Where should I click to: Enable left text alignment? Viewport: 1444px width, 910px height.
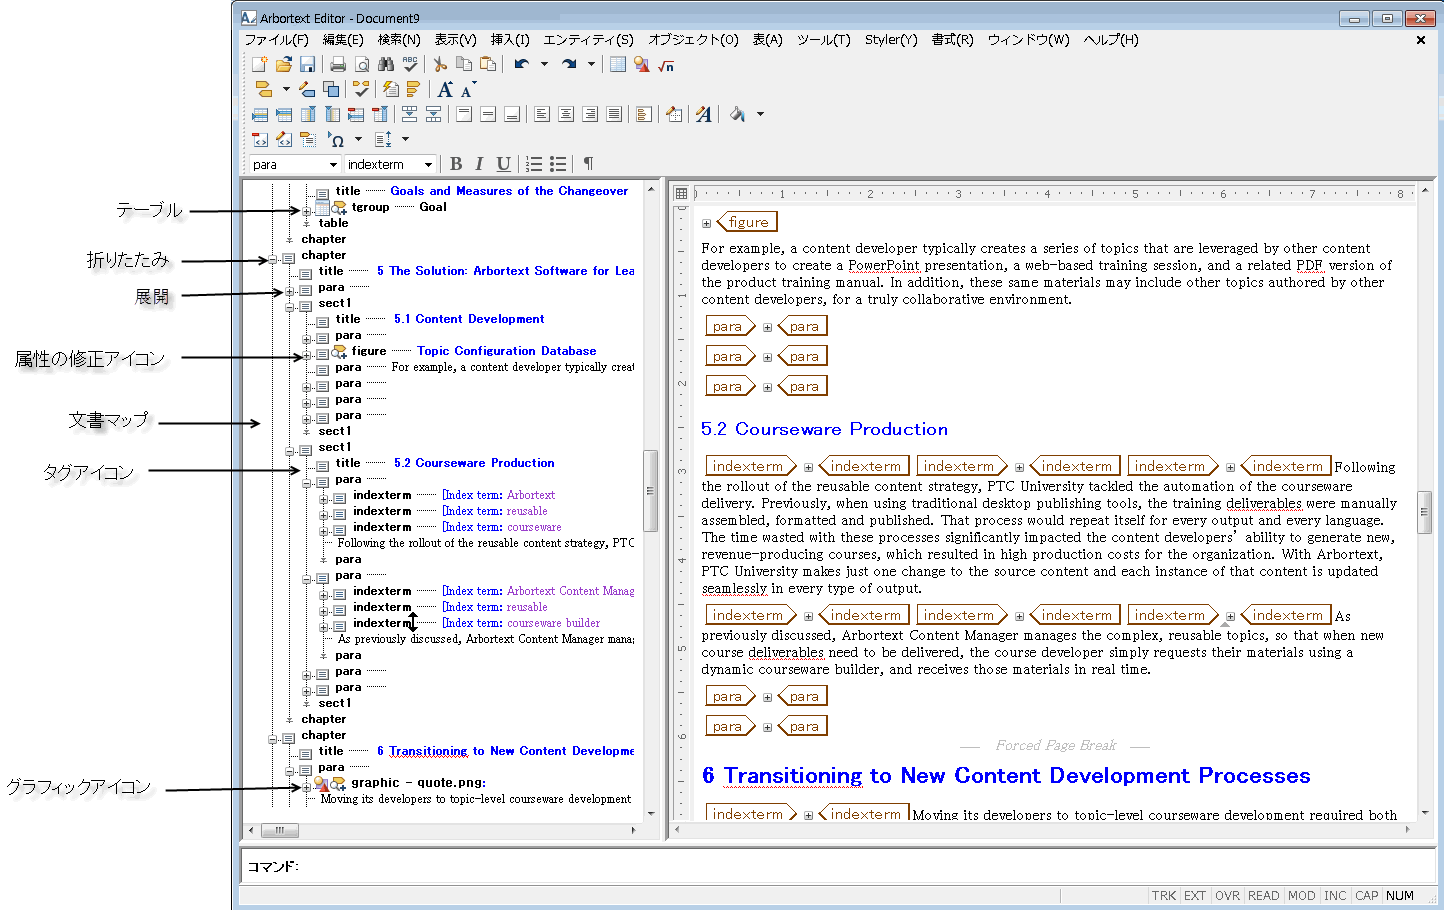(542, 114)
